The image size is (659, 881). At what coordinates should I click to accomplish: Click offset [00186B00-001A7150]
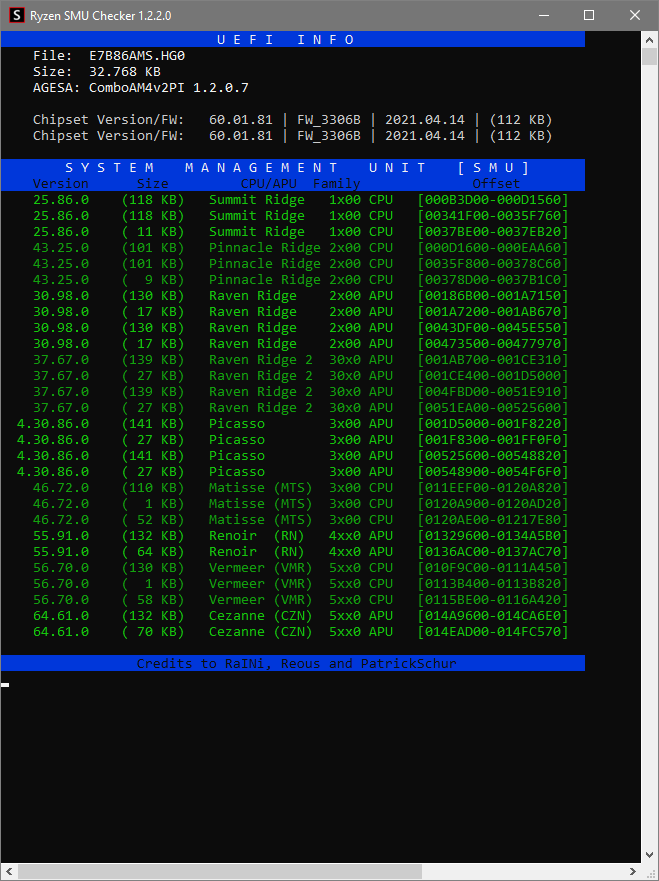493,296
